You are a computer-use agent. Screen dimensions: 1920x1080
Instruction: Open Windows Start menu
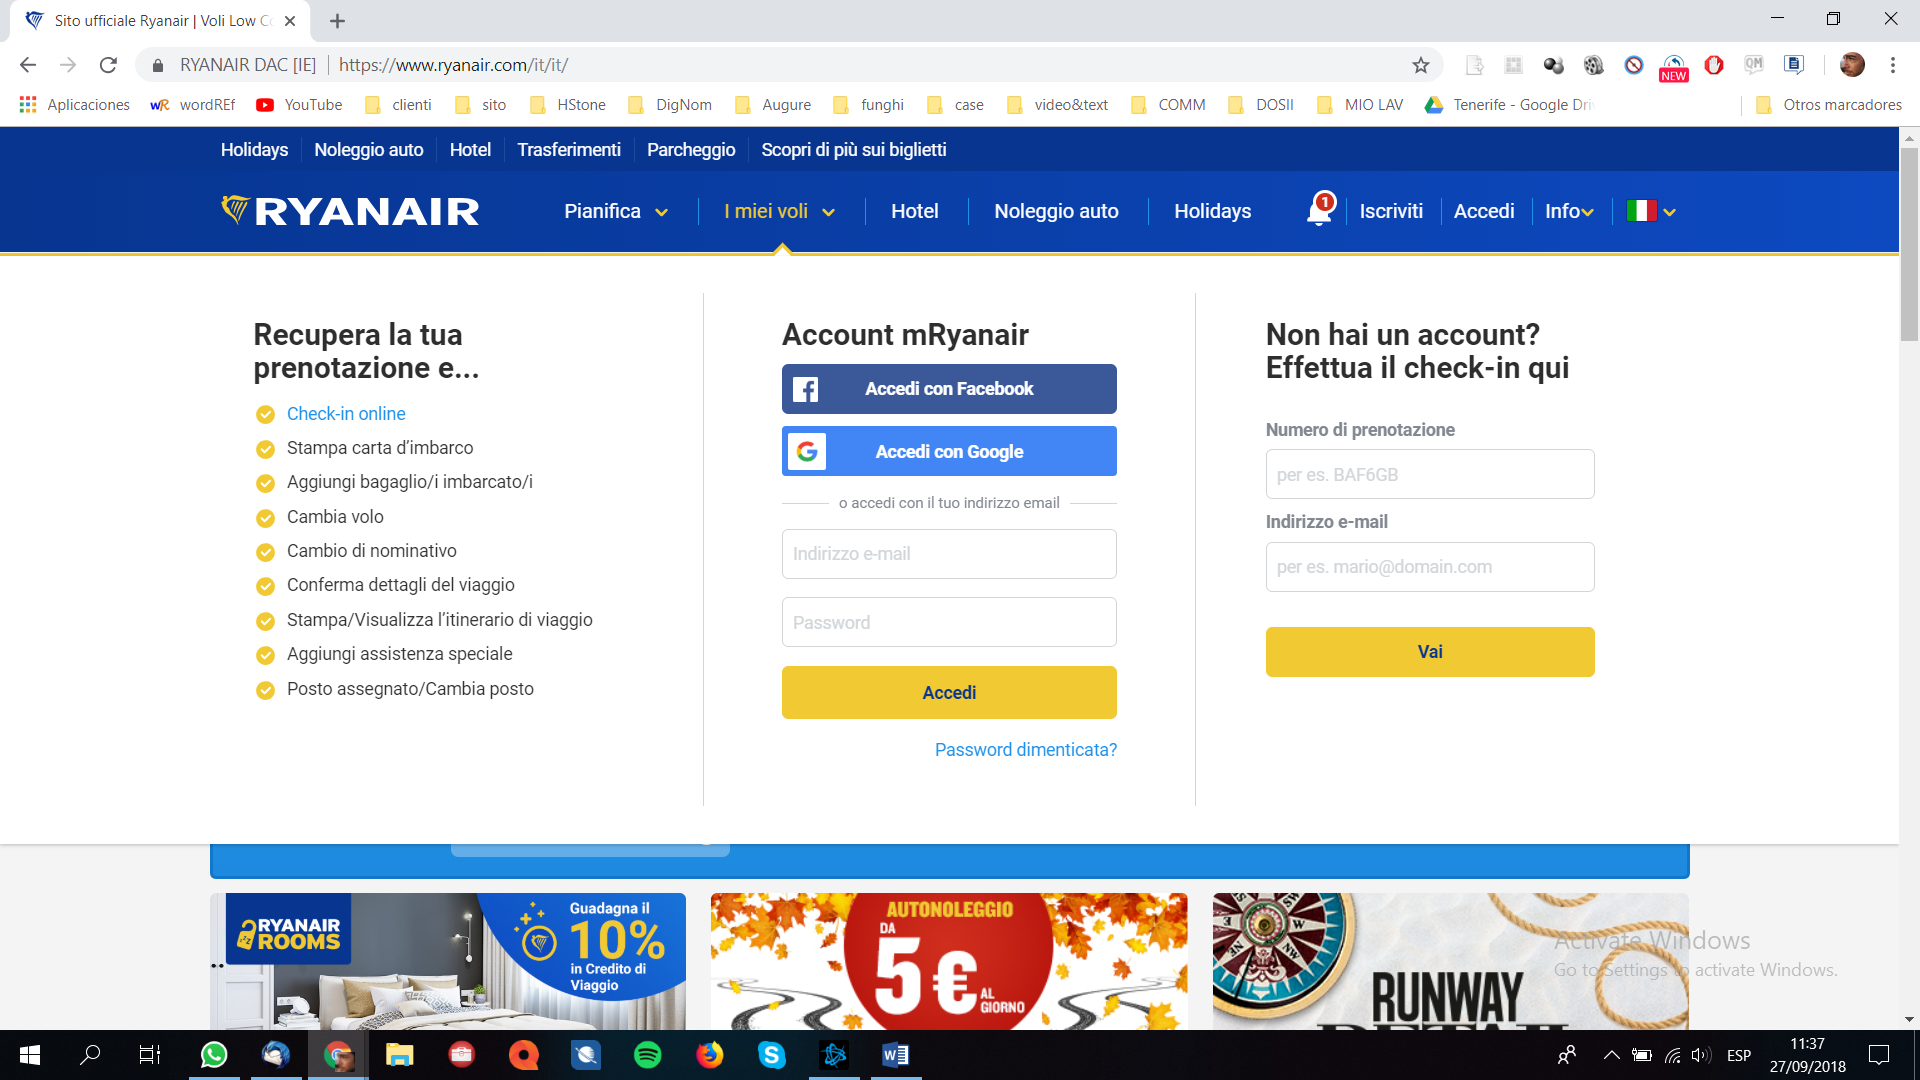(30, 1055)
